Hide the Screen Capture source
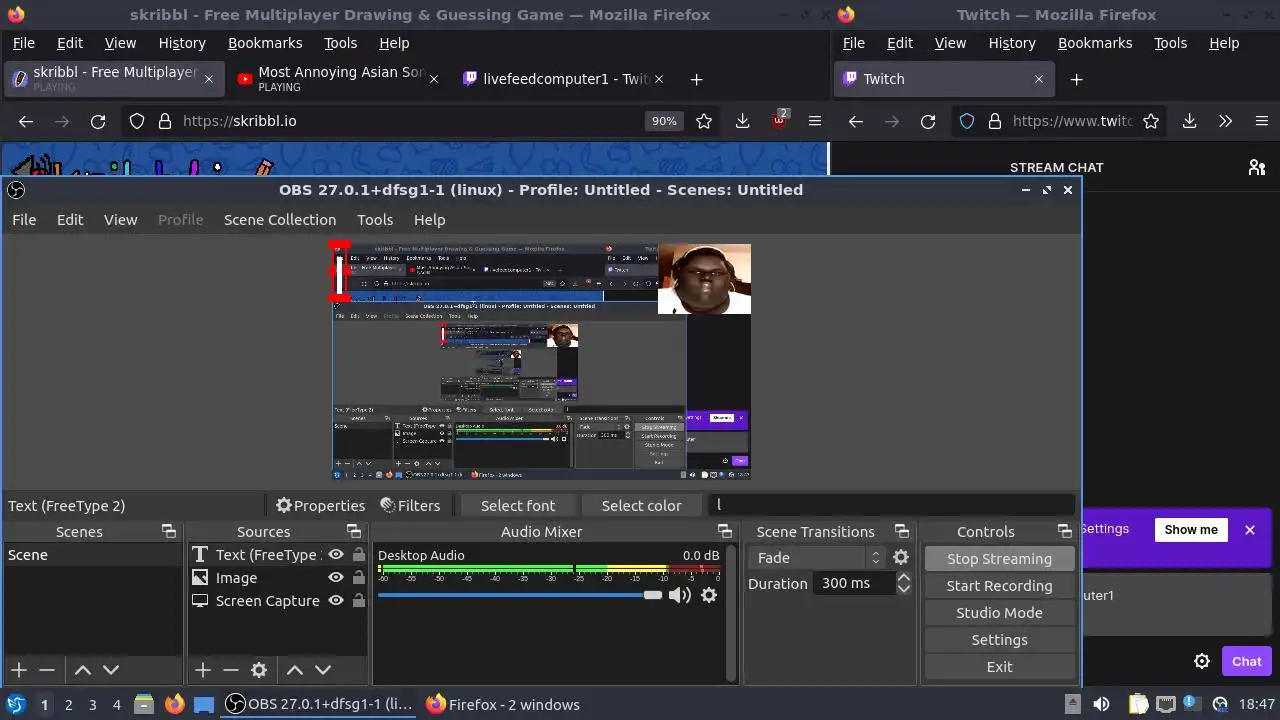This screenshot has width=1280, height=720. [336, 601]
